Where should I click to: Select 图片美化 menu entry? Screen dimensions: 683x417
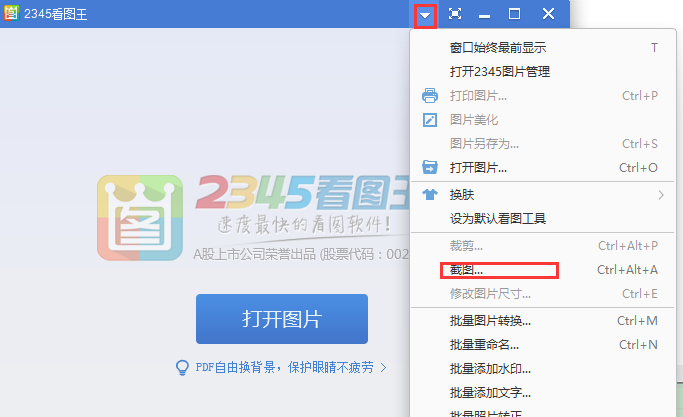(x=542, y=120)
